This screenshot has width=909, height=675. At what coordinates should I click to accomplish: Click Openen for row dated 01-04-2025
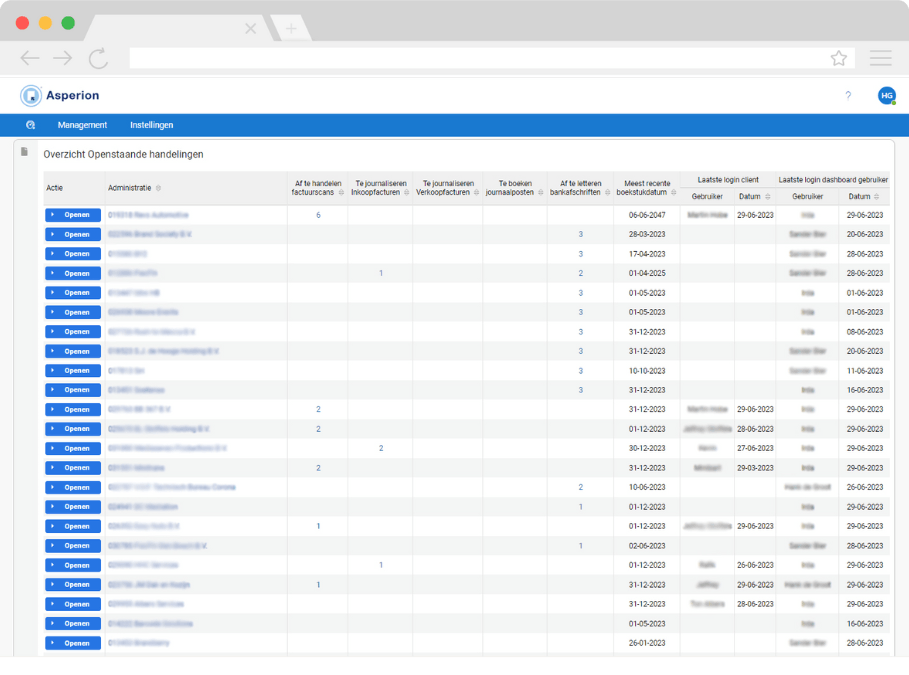(x=73, y=273)
